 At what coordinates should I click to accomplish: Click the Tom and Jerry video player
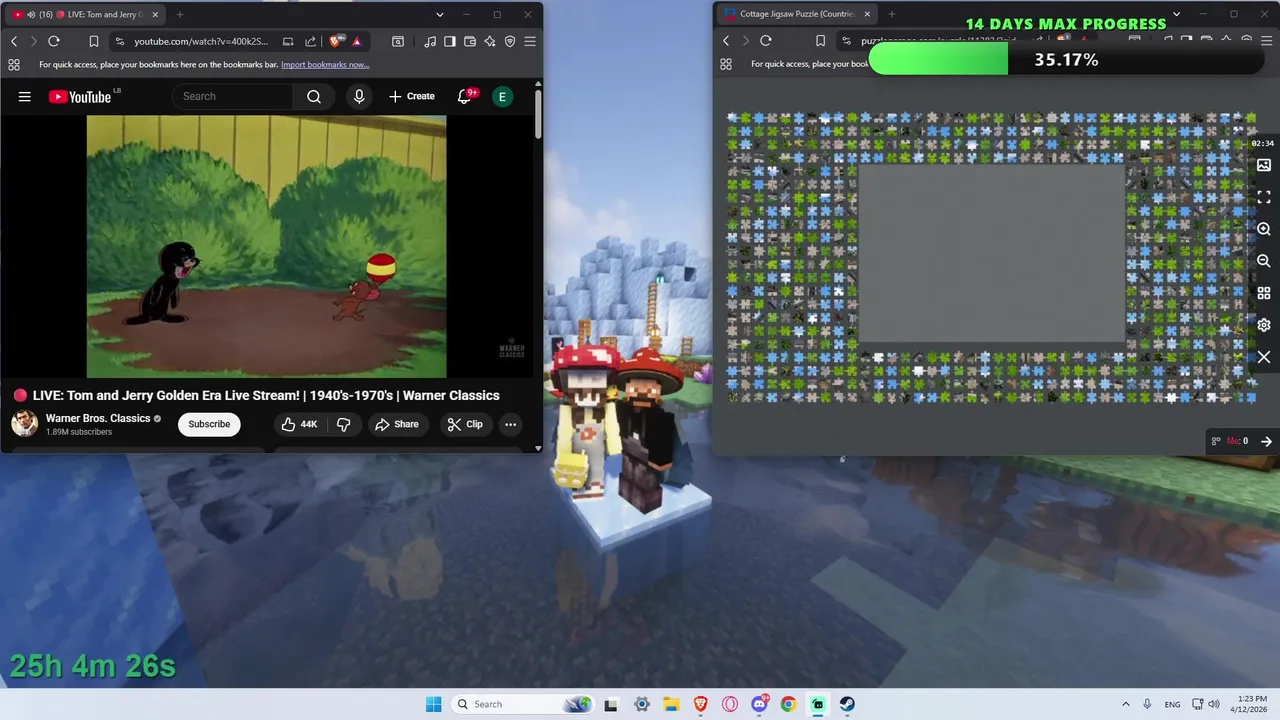266,246
